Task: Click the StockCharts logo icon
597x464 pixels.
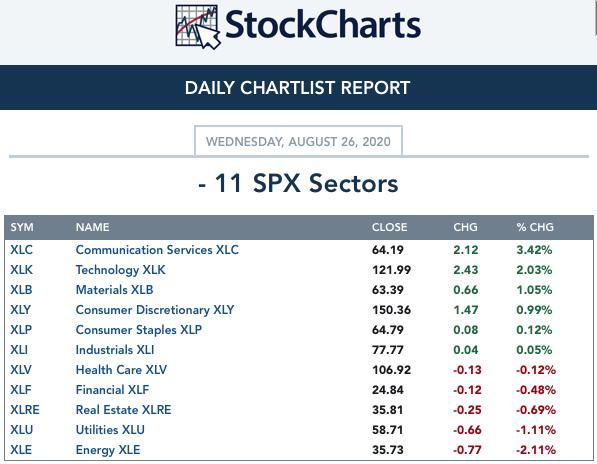Action: coord(198,27)
